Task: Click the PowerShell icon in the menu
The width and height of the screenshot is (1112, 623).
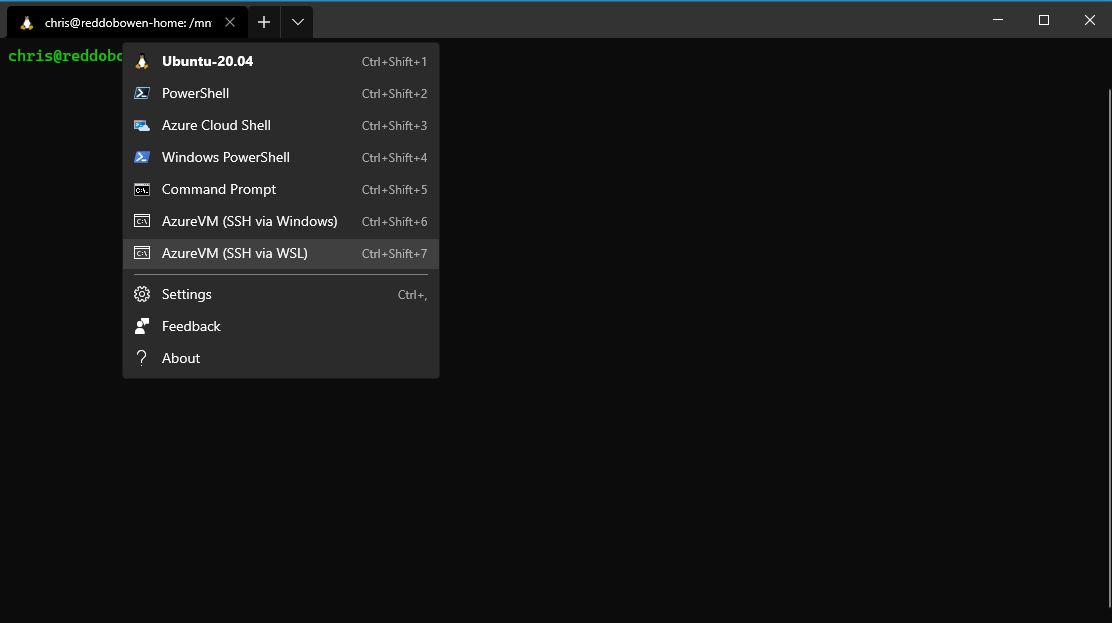Action: tap(141, 93)
